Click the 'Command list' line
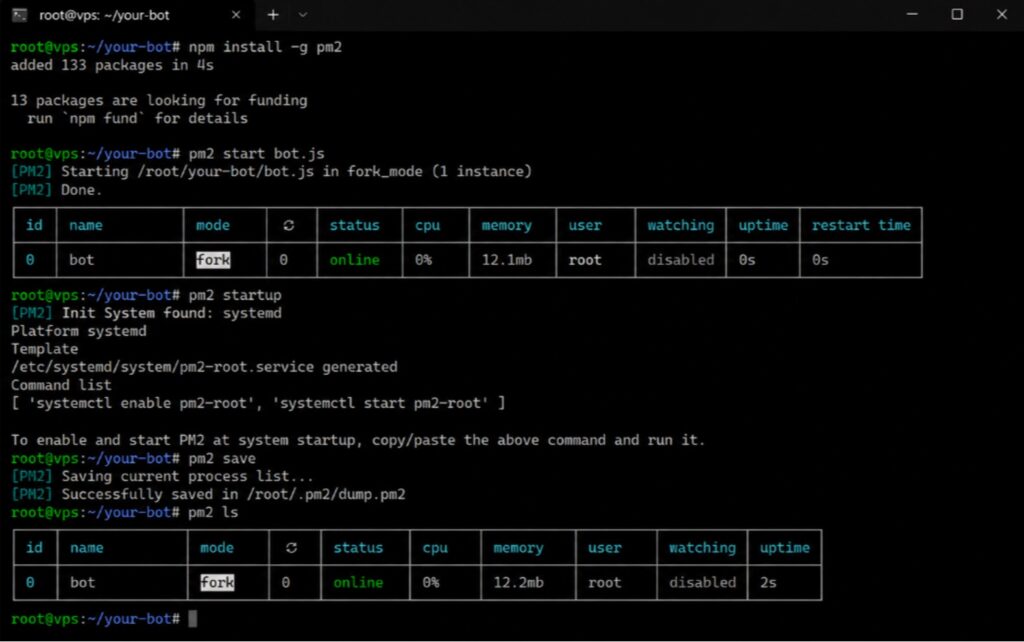Screen dimensions: 1024x642 tap(61, 385)
